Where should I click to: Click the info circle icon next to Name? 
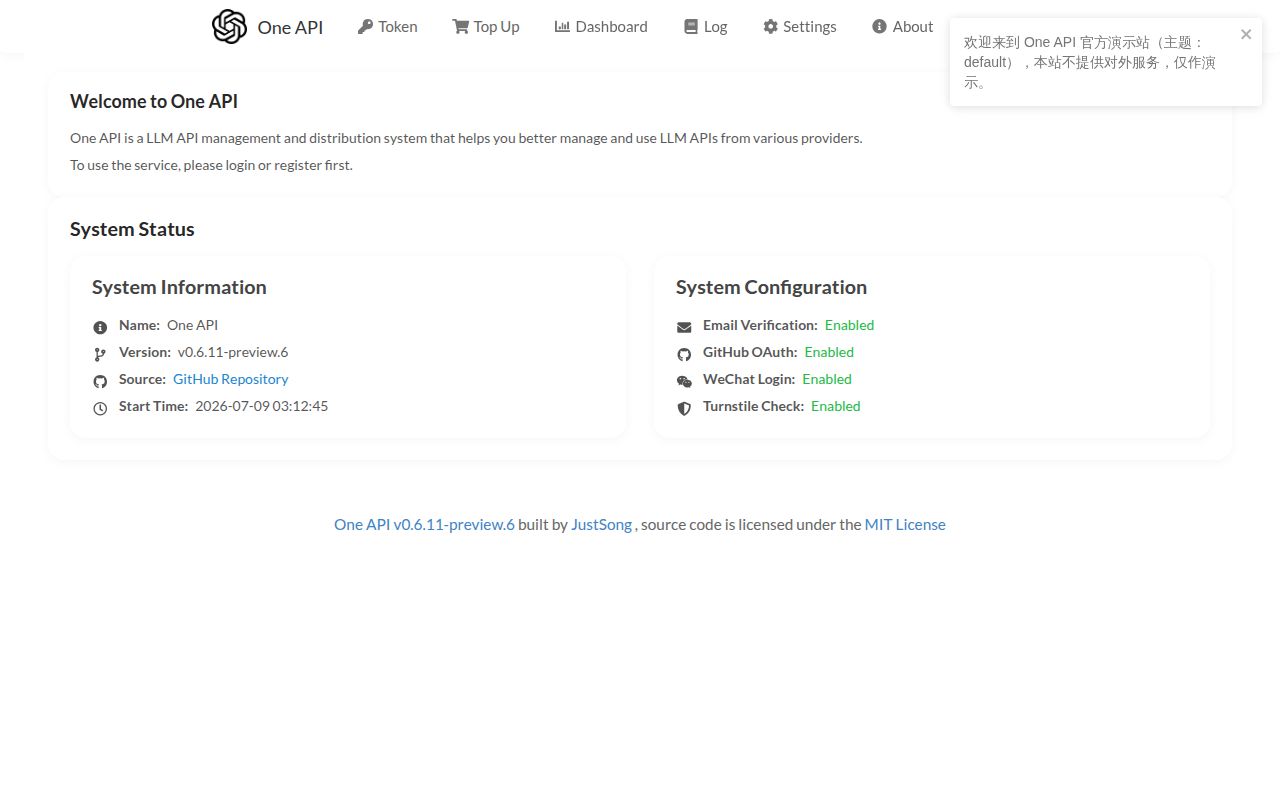point(100,327)
